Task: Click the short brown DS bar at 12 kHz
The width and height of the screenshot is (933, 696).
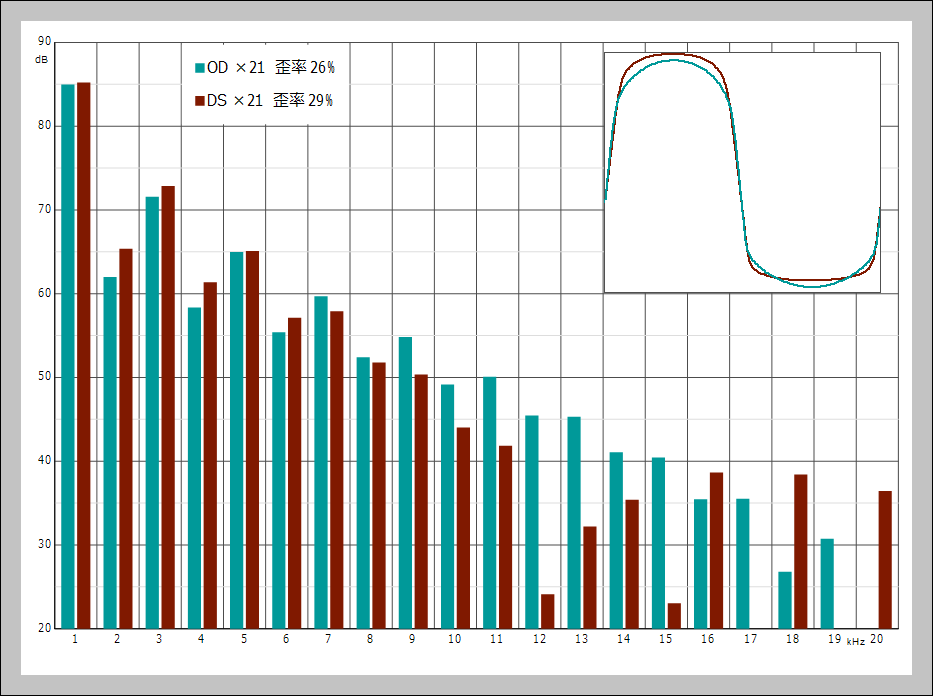Action: tap(547, 611)
